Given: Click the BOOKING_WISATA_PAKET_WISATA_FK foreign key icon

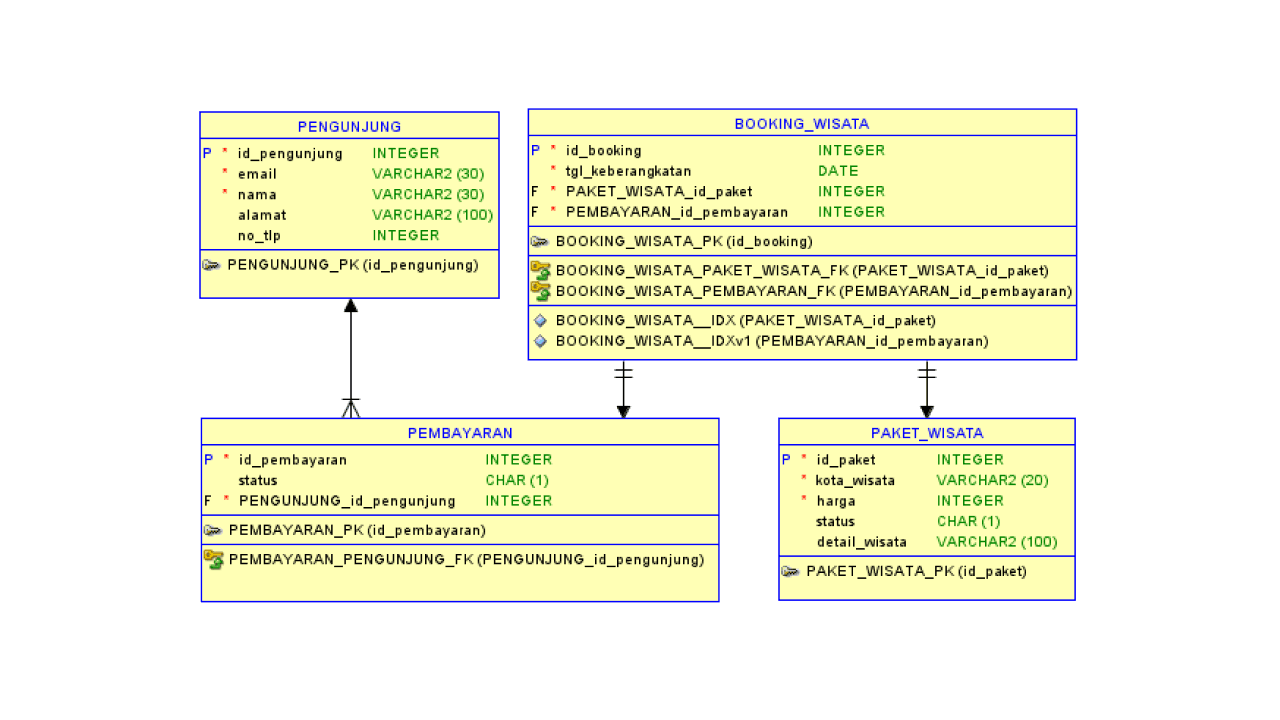Looking at the screenshot, I should point(540,270).
